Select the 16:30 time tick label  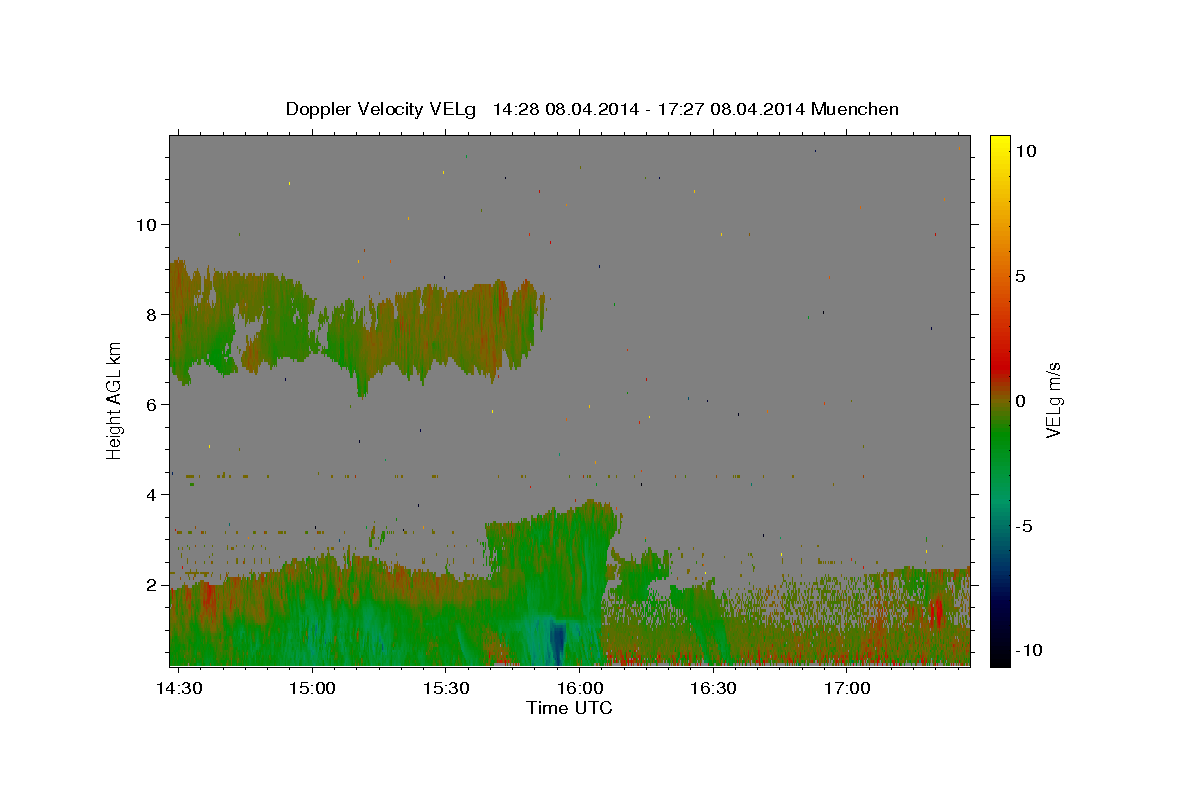(714, 688)
